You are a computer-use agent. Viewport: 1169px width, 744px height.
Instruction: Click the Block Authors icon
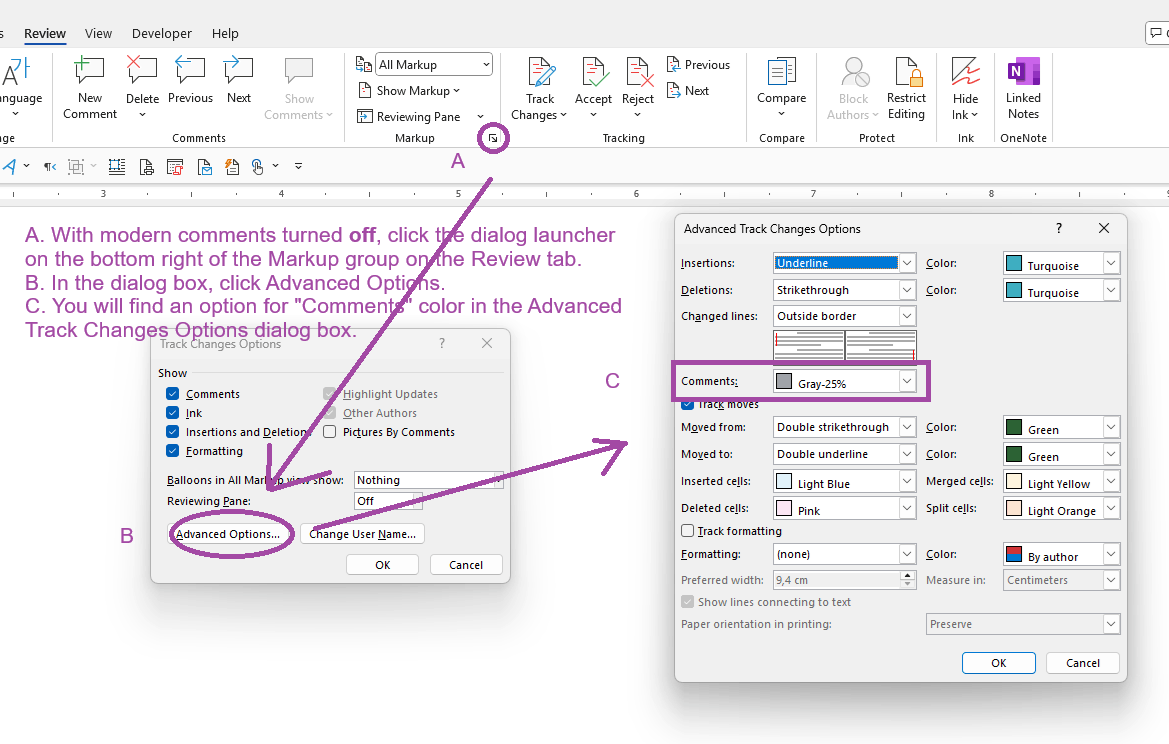point(854,72)
